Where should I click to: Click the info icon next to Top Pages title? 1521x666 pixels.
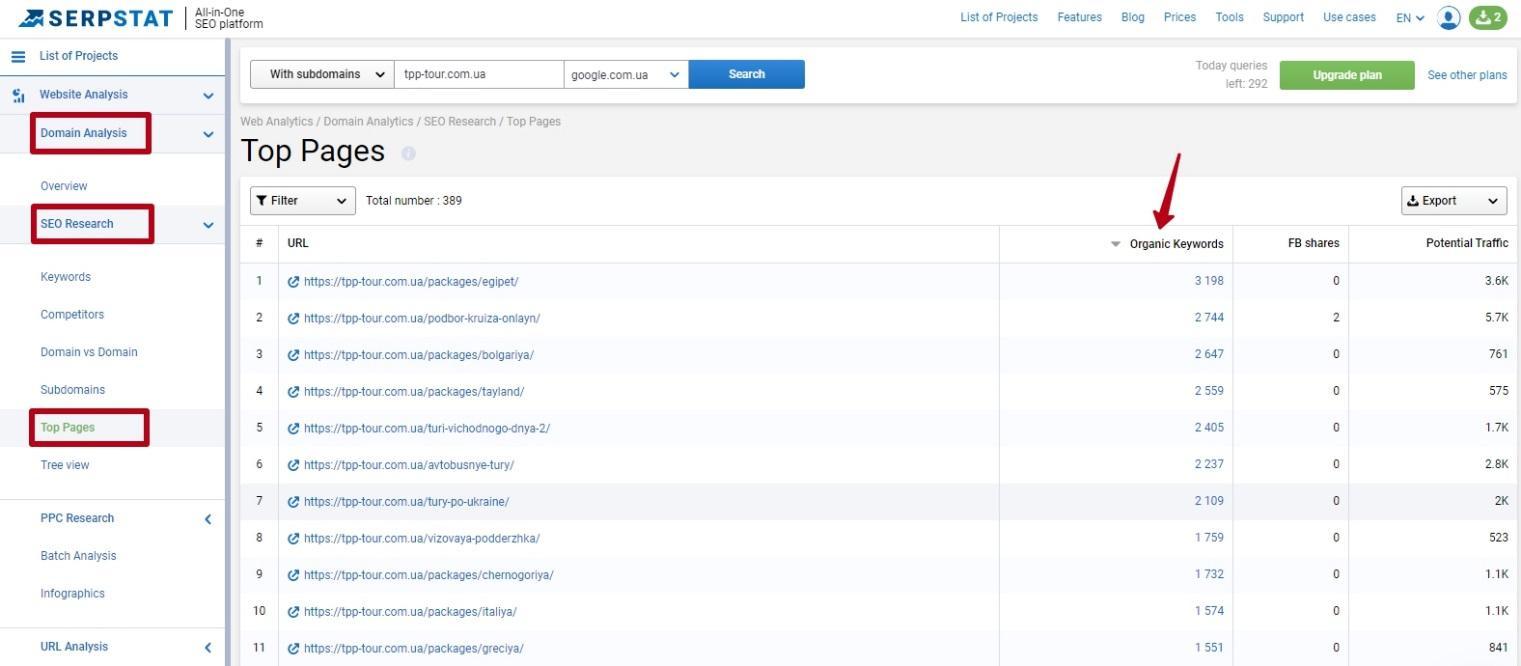coord(408,154)
